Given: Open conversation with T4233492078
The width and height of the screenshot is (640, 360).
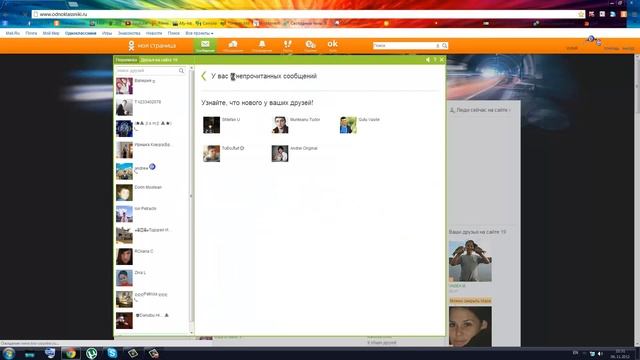Looking at the screenshot, I should coord(151,107).
